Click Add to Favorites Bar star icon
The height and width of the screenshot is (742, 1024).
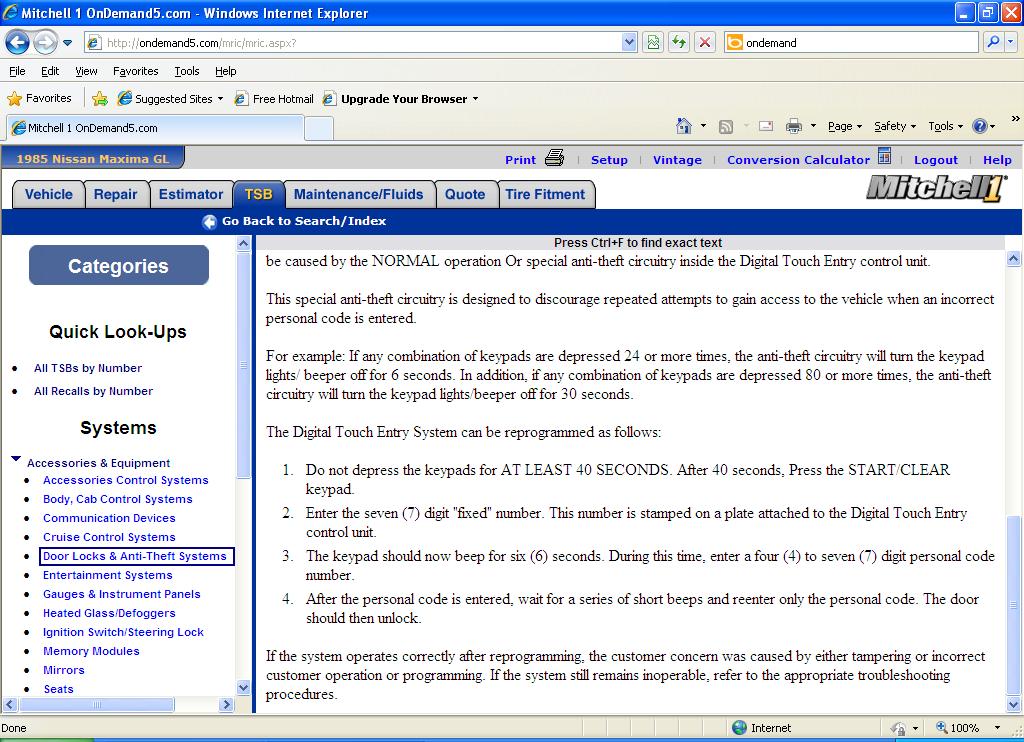coord(100,99)
